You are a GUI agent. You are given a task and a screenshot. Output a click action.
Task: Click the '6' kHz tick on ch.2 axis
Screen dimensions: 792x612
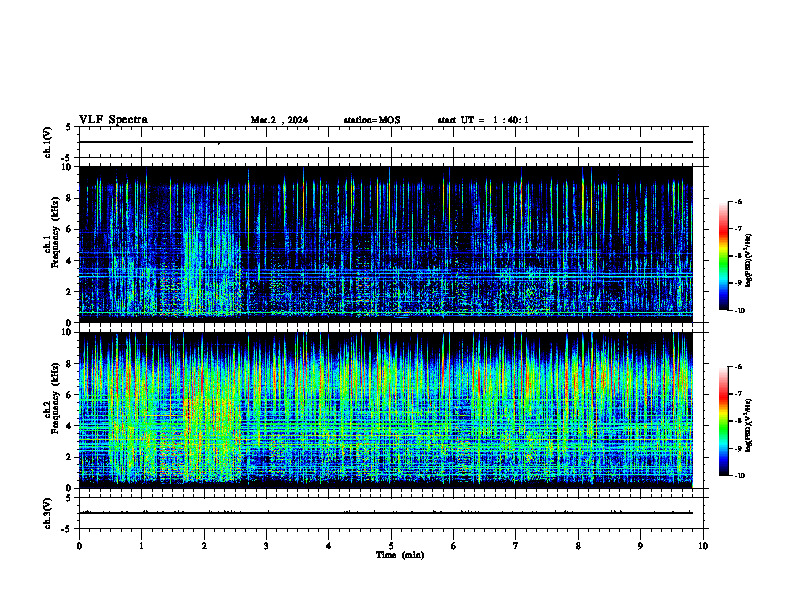[70, 395]
